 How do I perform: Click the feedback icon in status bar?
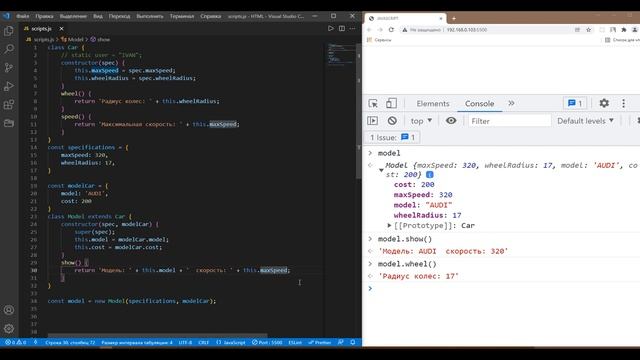[340, 342]
